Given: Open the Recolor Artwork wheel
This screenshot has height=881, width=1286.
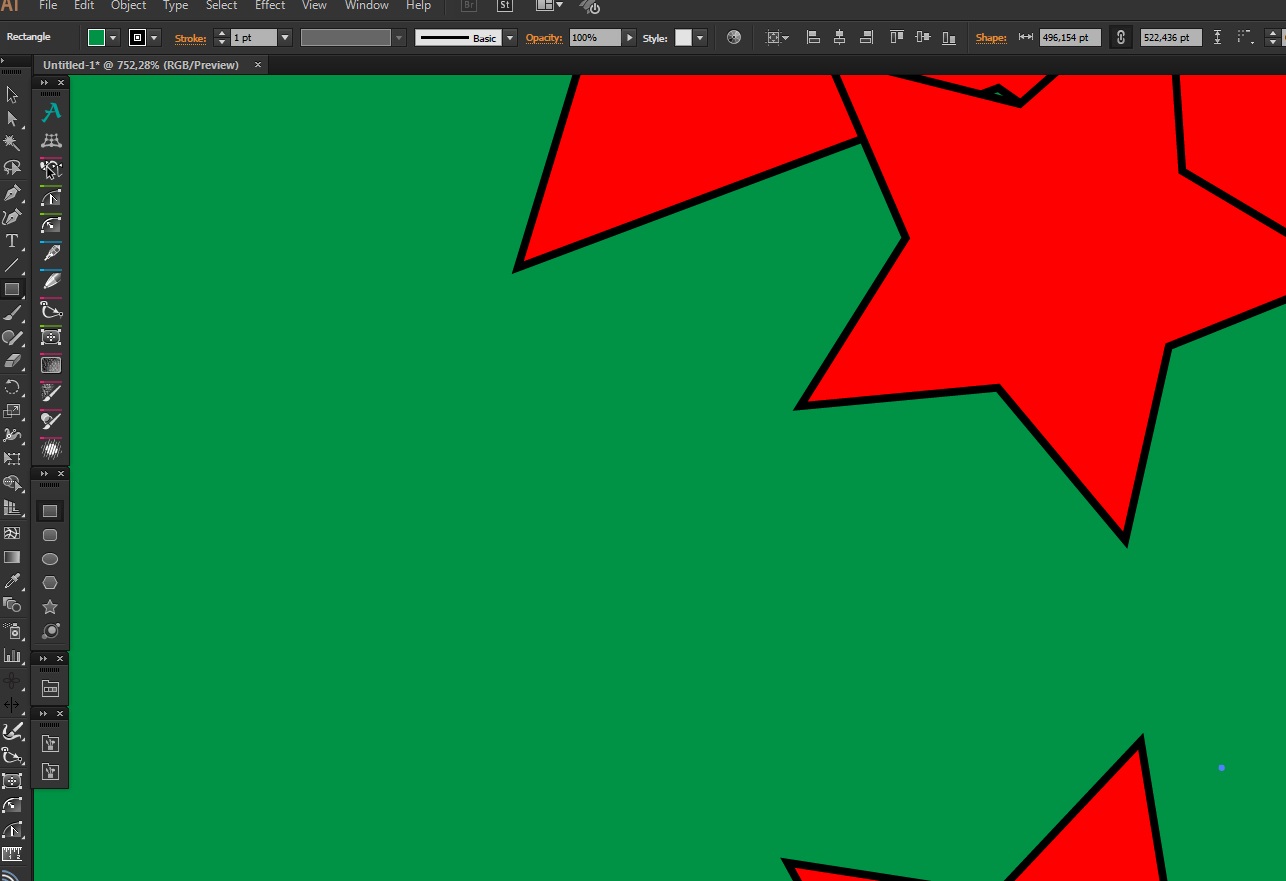Looking at the screenshot, I should [734, 37].
